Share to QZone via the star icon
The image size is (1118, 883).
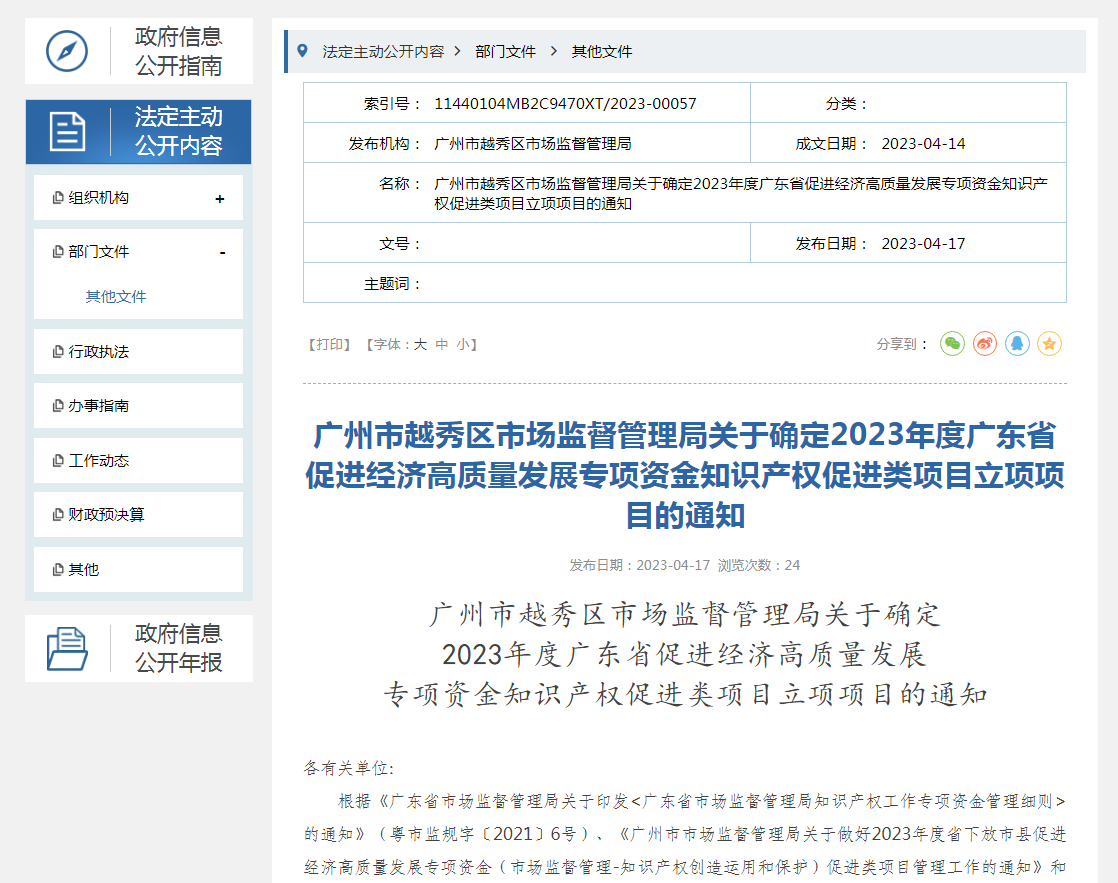[1049, 344]
